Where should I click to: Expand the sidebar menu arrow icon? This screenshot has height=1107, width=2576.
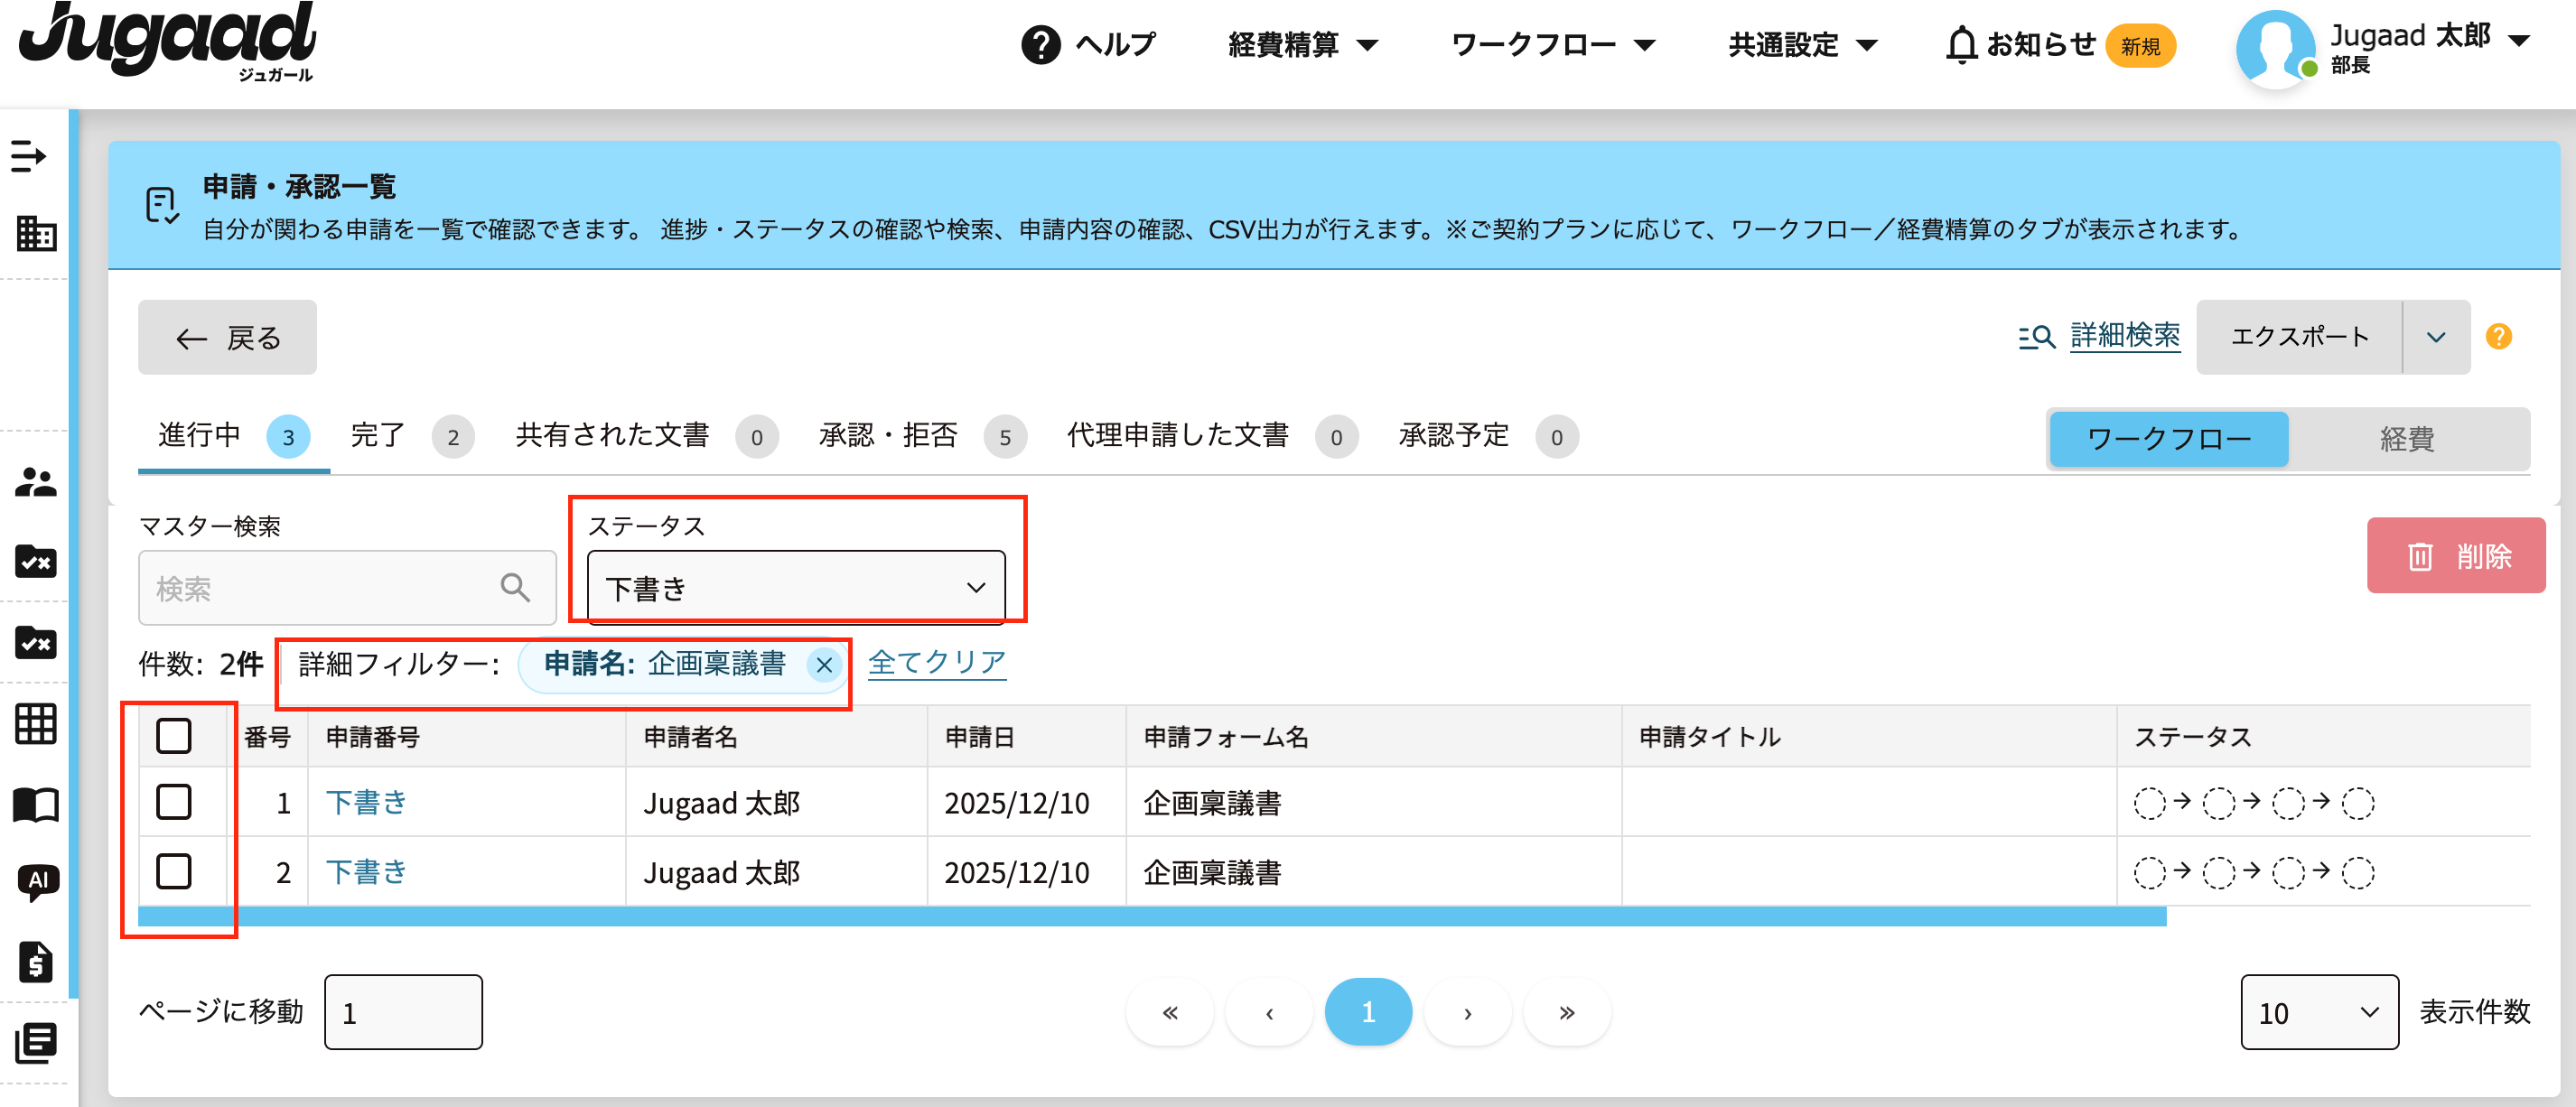coord(29,156)
